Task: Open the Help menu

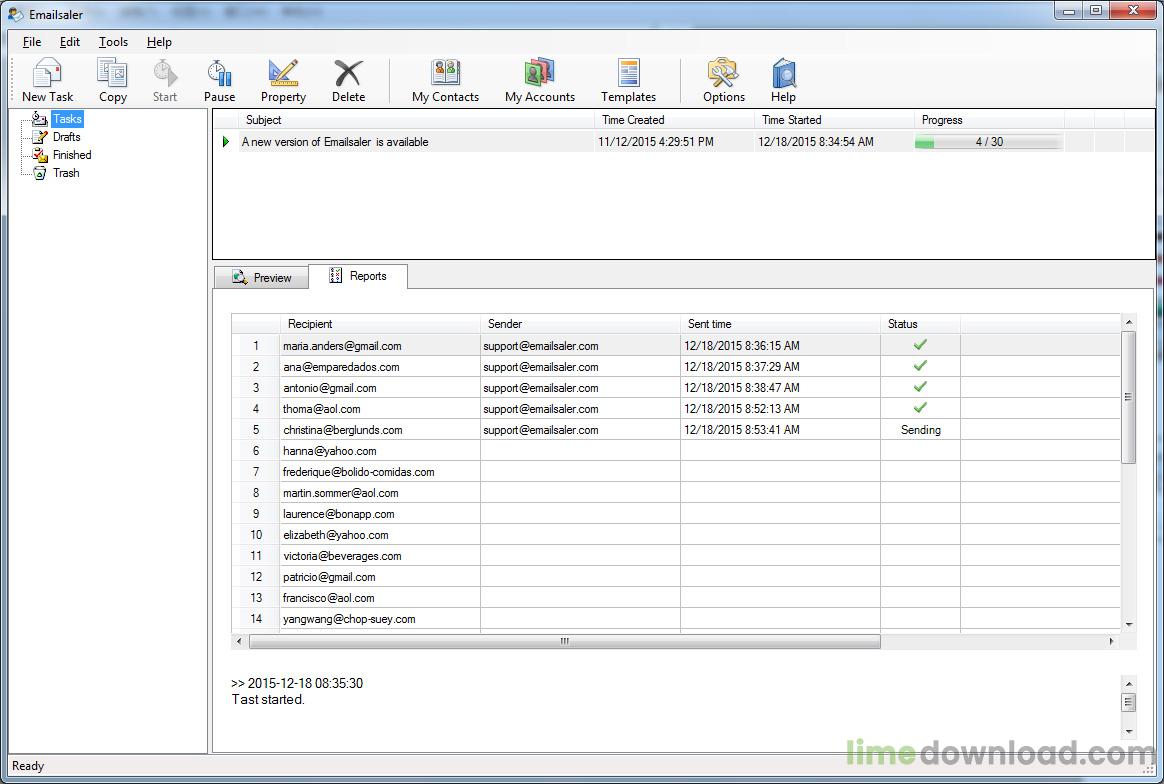Action: coord(159,42)
